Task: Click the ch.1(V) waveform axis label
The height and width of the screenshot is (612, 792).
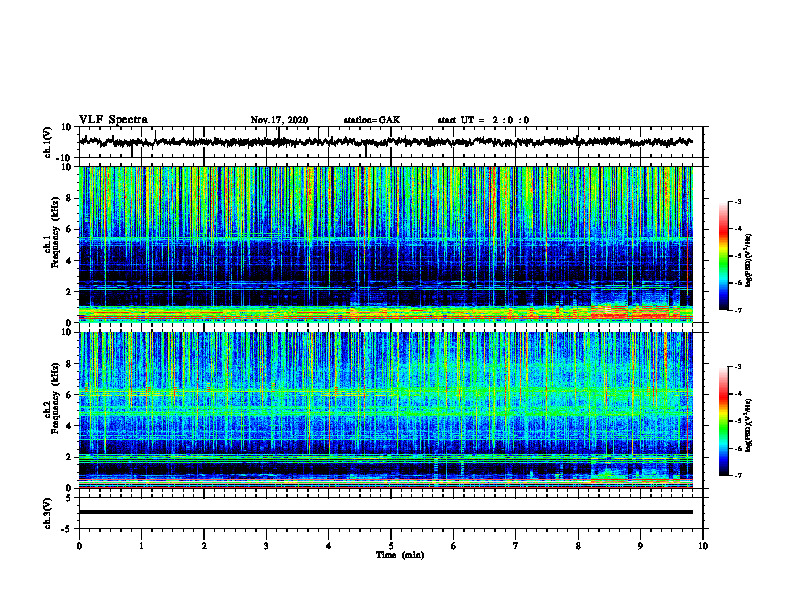Action: [48, 142]
